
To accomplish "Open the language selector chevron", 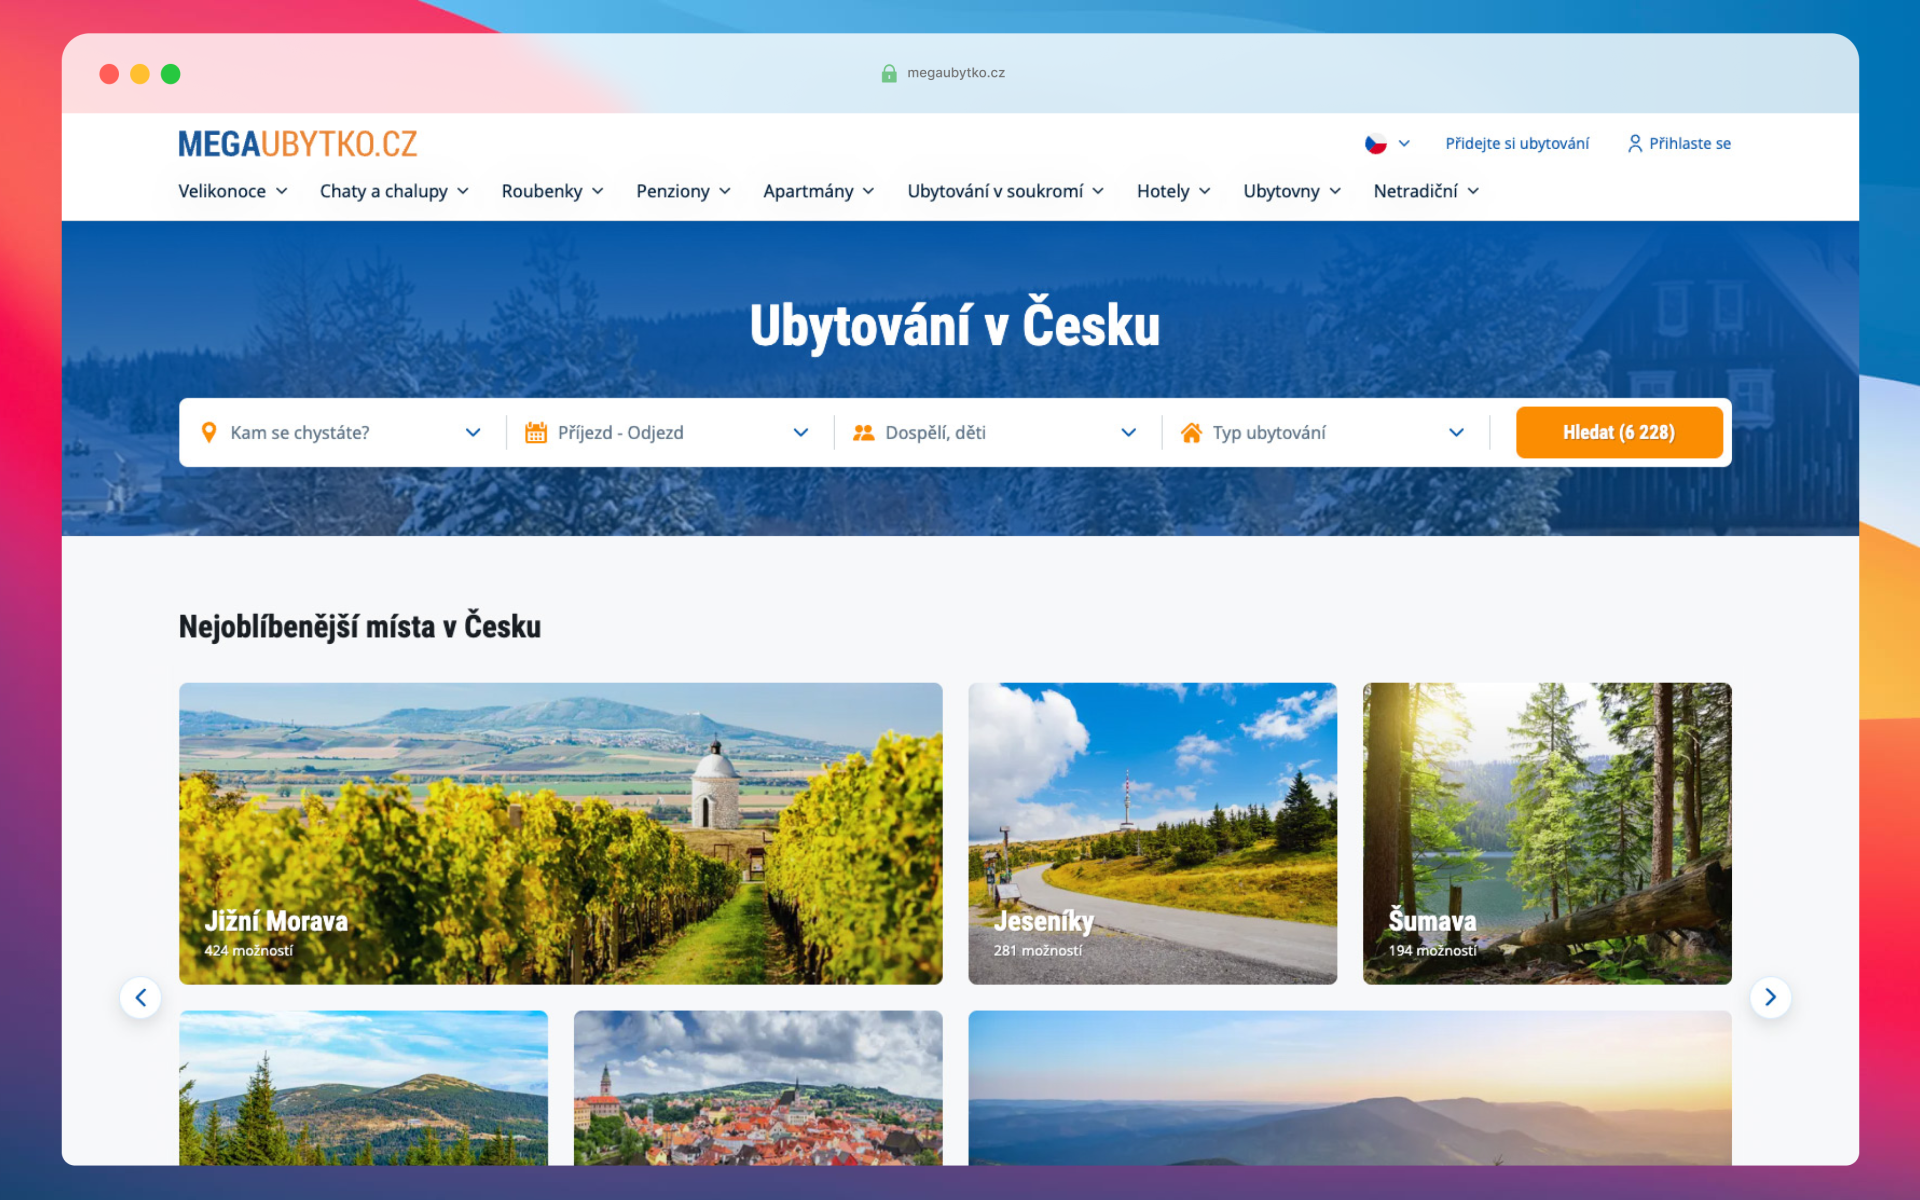I will (1404, 143).
